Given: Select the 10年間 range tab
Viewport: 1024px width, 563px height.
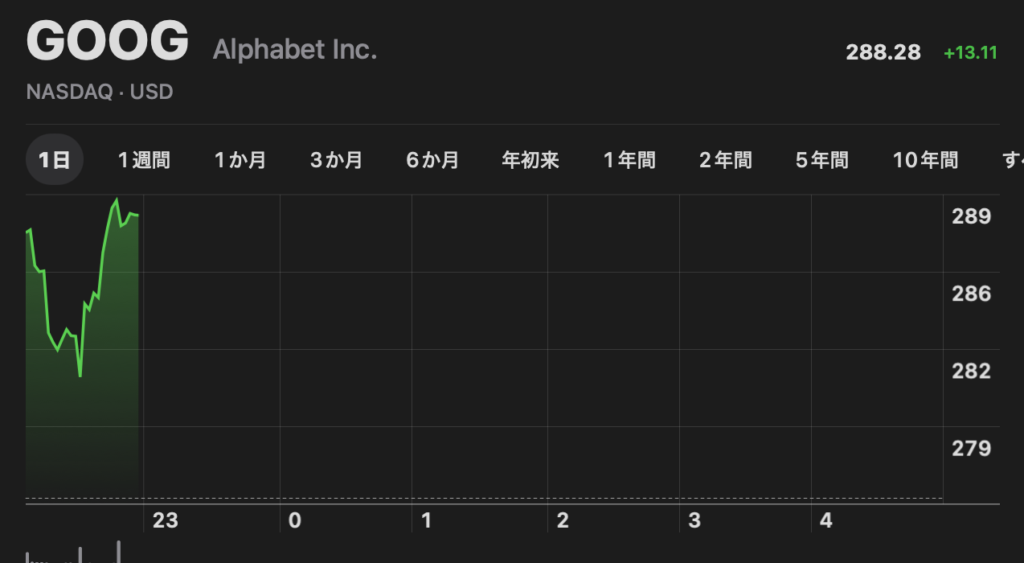Looking at the screenshot, I should (925, 160).
